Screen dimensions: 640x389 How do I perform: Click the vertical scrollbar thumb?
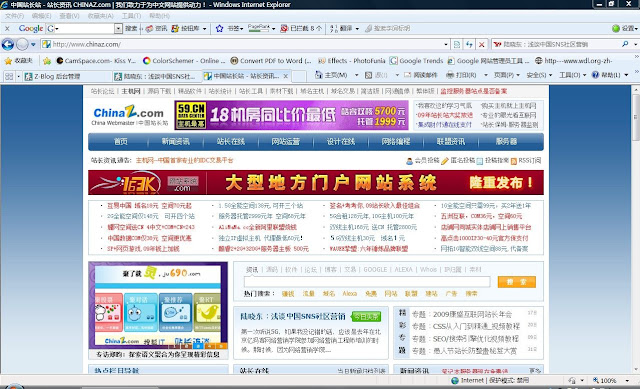point(636,117)
